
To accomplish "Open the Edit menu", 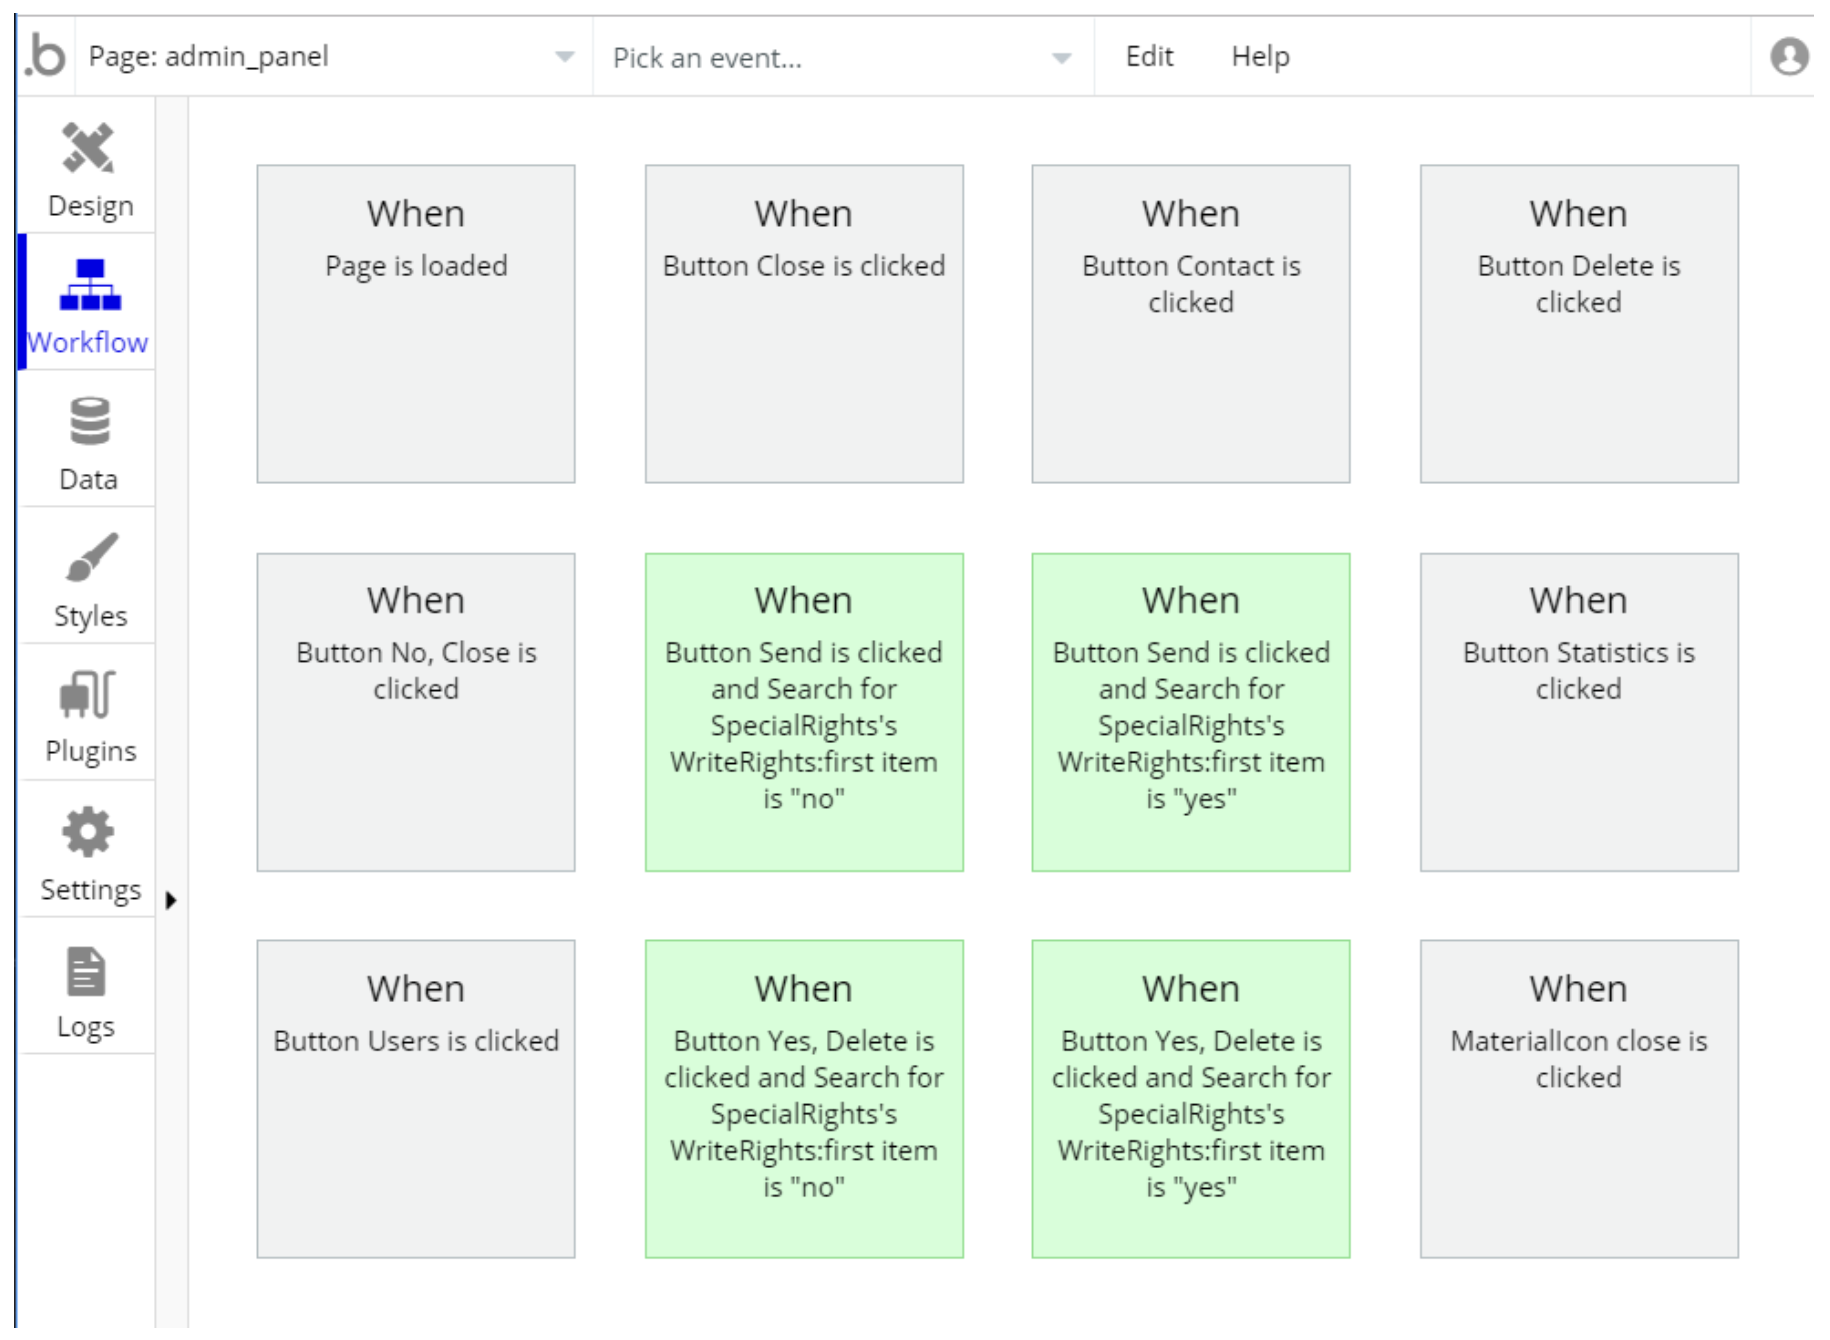I will 1148,57.
